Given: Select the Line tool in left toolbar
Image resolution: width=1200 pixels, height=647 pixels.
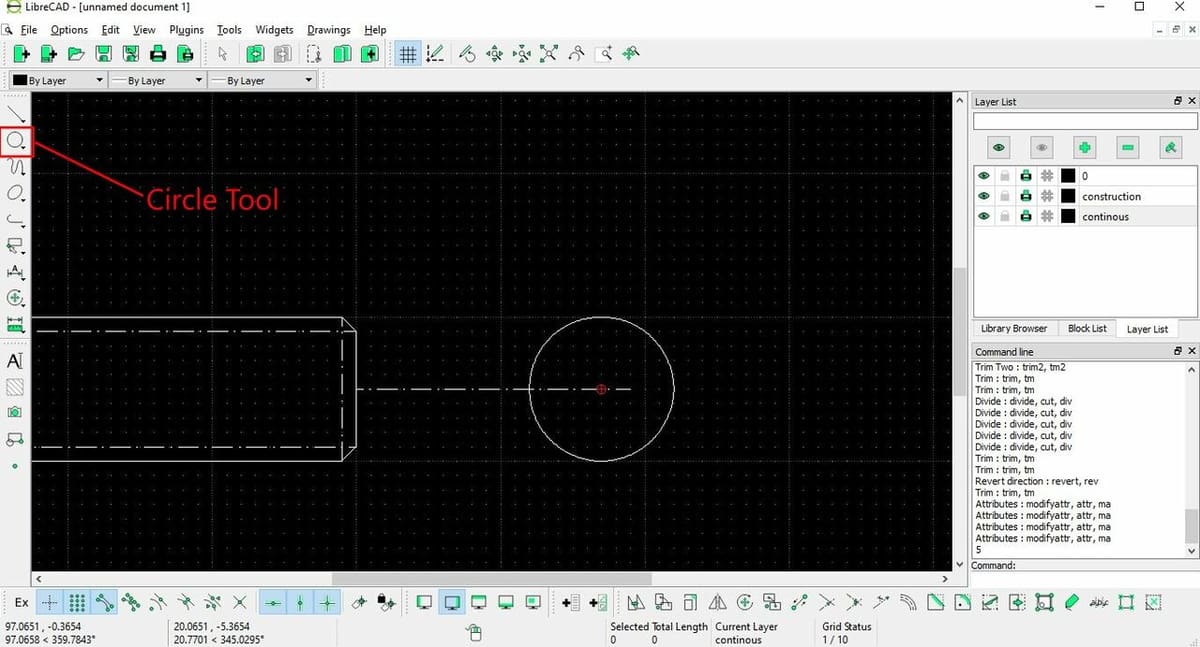Looking at the screenshot, I should (x=16, y=115).
